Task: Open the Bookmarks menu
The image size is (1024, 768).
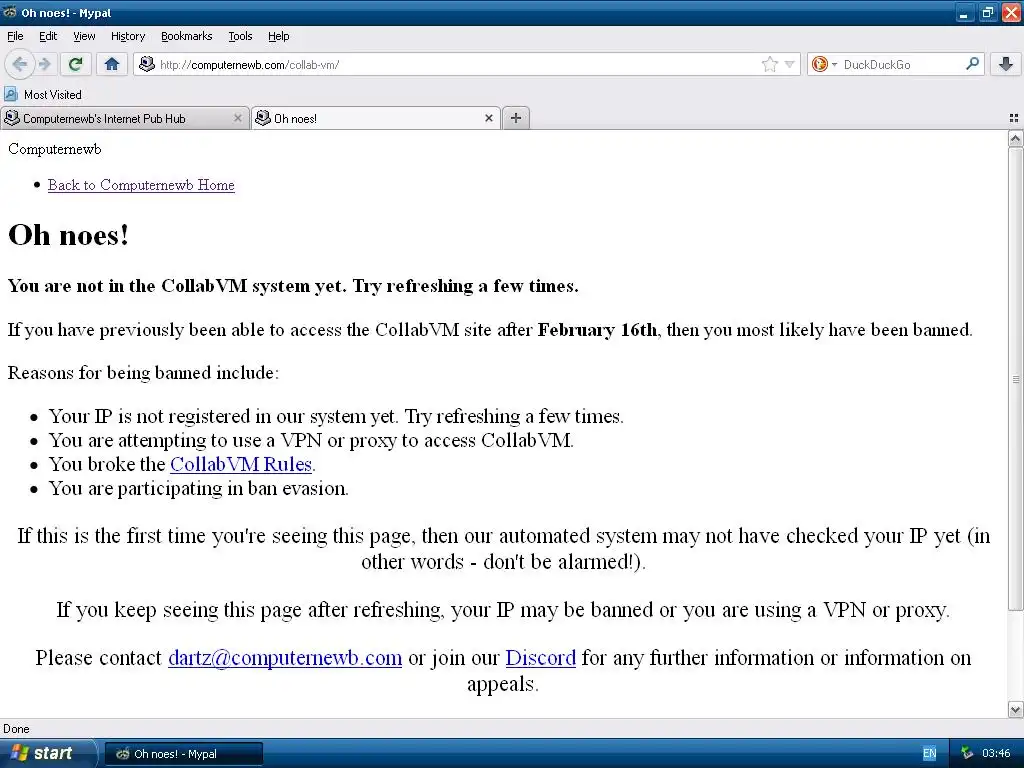Action: pyautogui.click(x=186, y=36)
